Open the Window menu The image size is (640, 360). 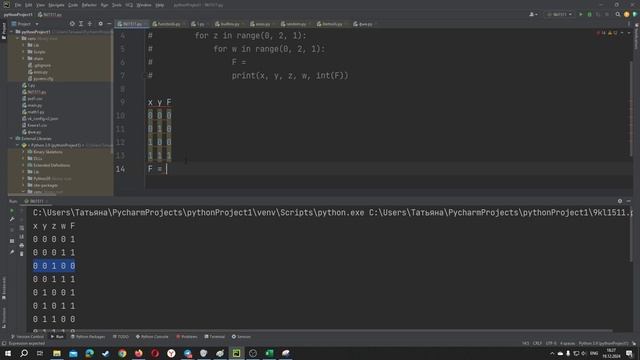point(144,5)
